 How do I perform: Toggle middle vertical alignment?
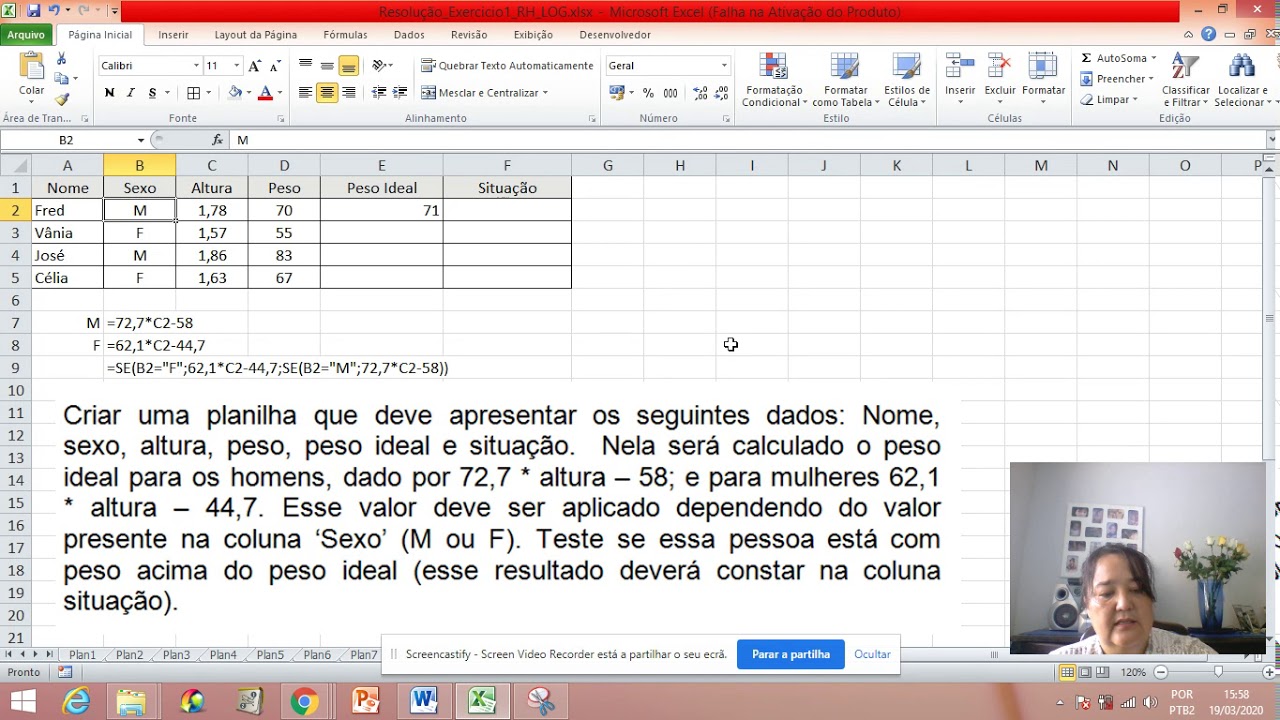point(327,66)
